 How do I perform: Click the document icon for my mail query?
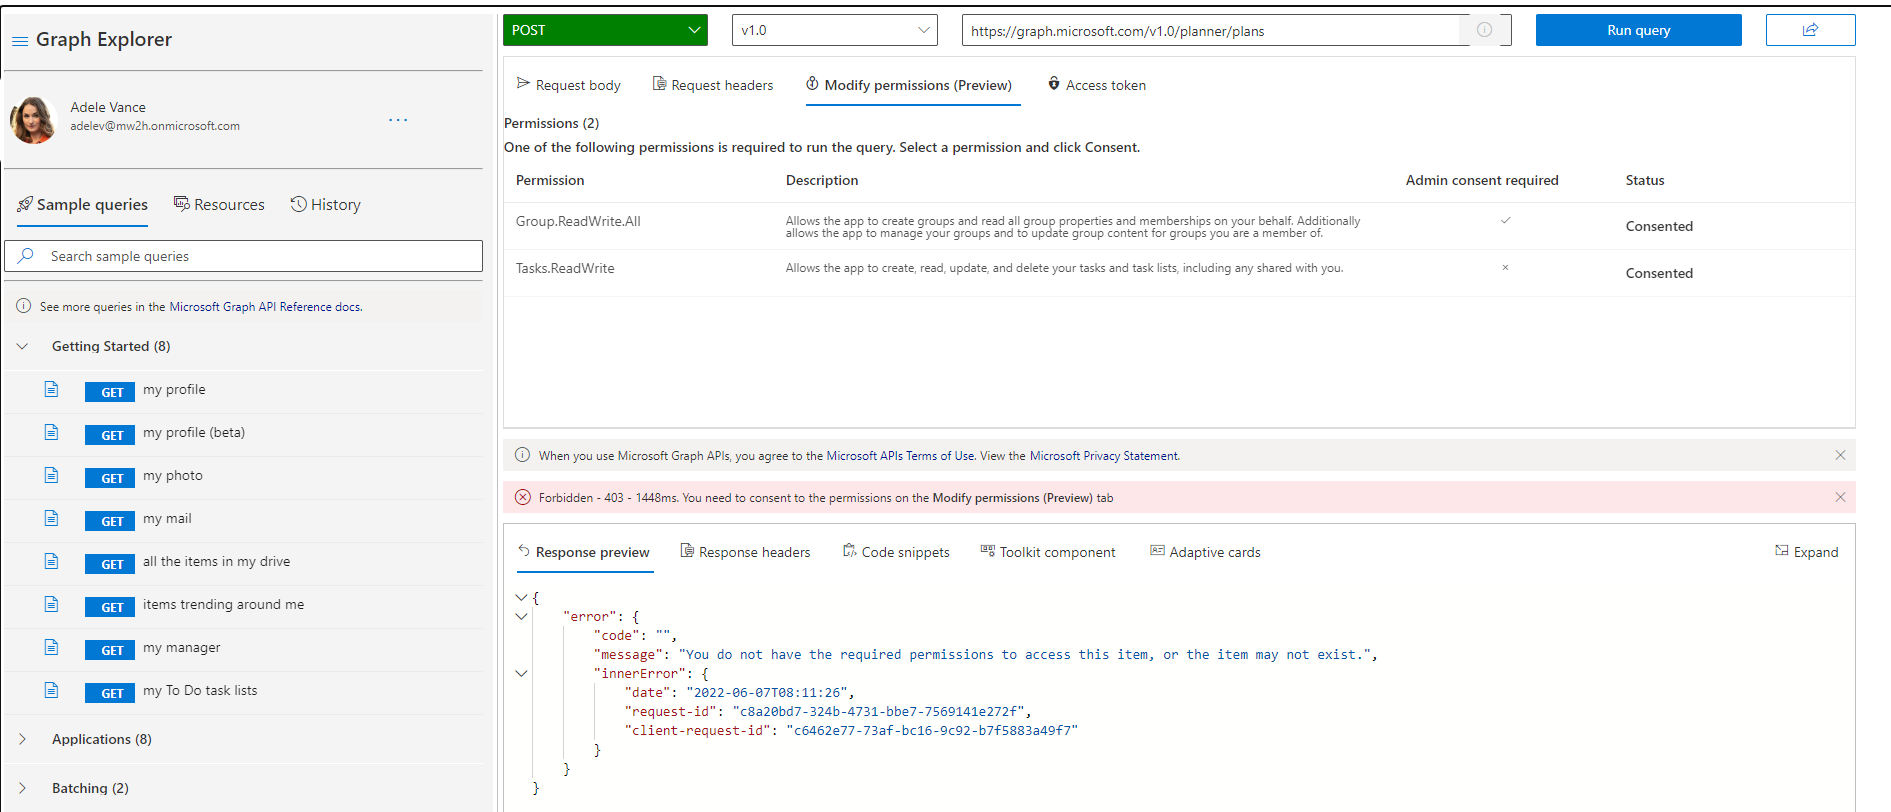(x=51, y=518)
